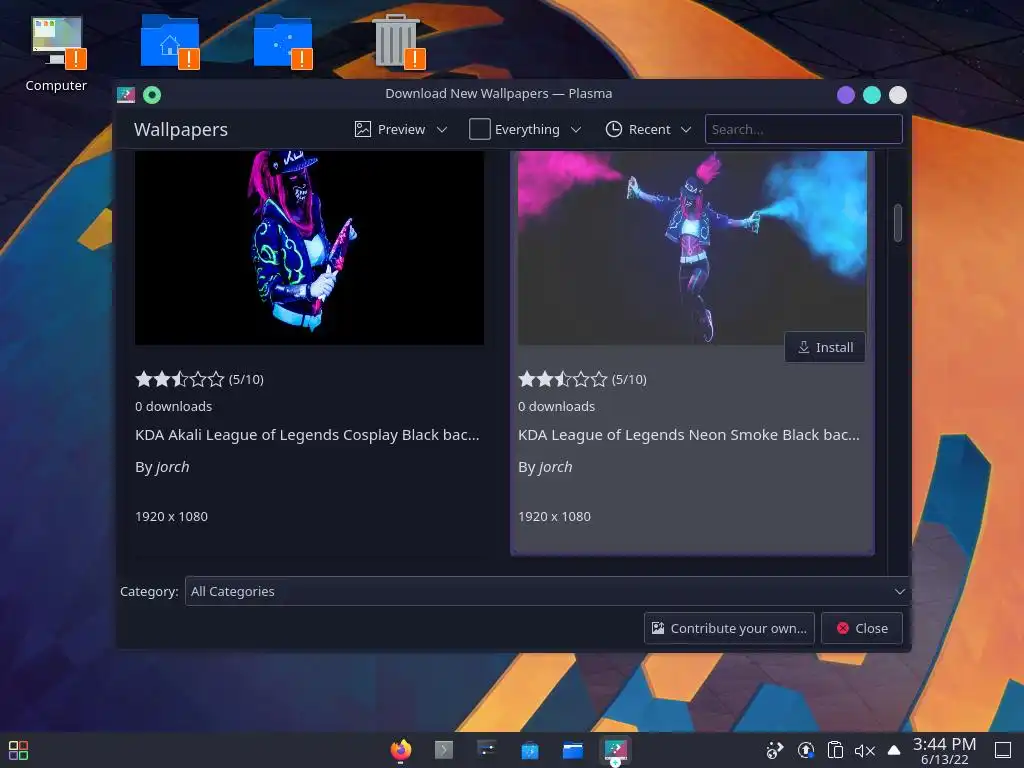Open the Everything filter dropdown
Image resolution: width=1024 pixels, height=768 pixels.
pos(525,129)
